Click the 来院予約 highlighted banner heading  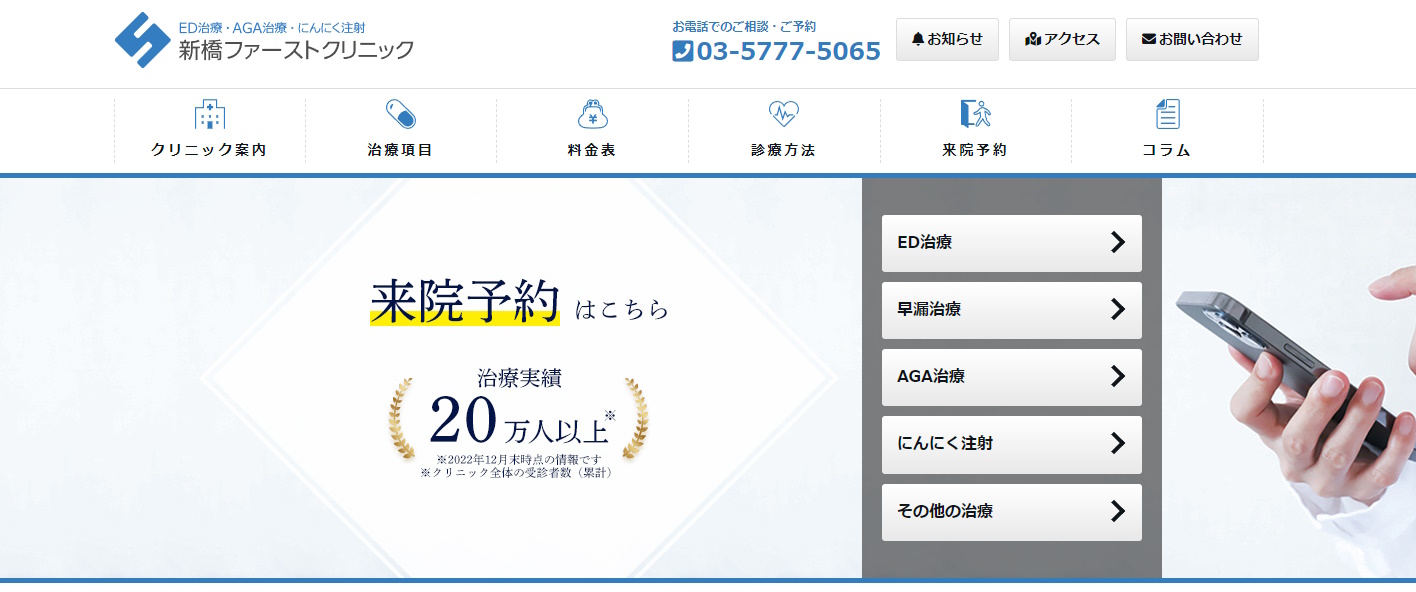point(464,300)
